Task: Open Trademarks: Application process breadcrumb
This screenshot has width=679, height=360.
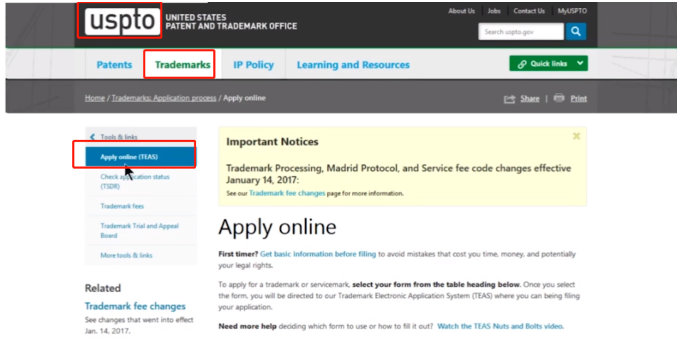Action: pyautogui.click(x=164, y=98)
